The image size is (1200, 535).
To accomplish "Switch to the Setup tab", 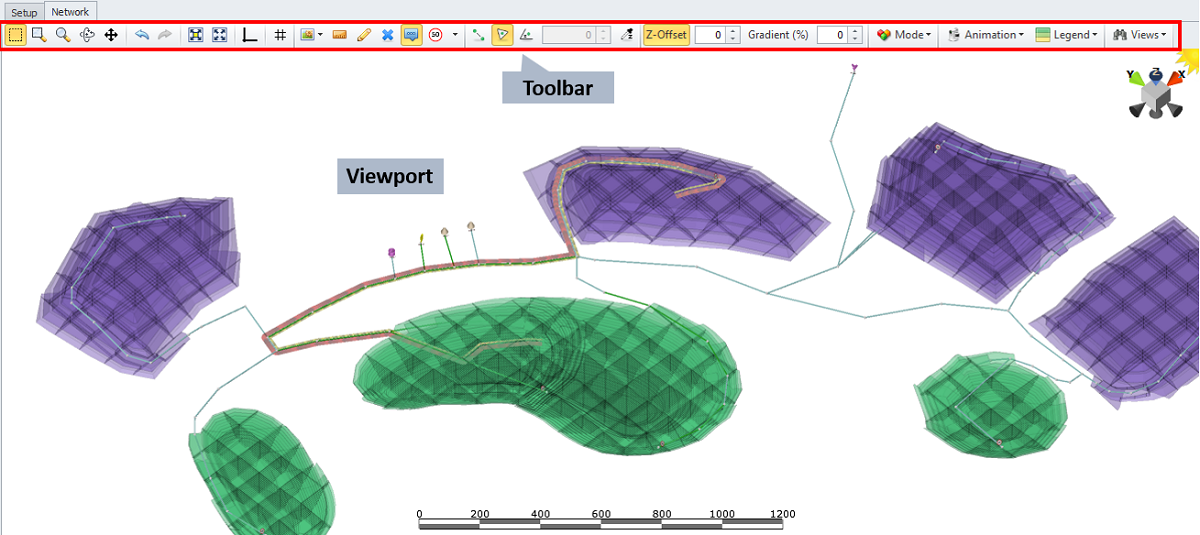I will tap(24, 12).
